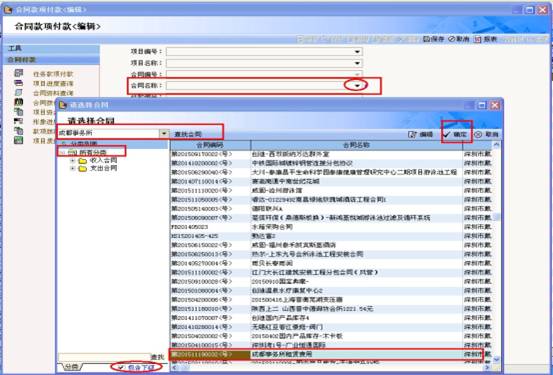Confirm selection with the 确定 checkmark button
Viewport: 553px width, 375px height.
click(x=455, y=134)
